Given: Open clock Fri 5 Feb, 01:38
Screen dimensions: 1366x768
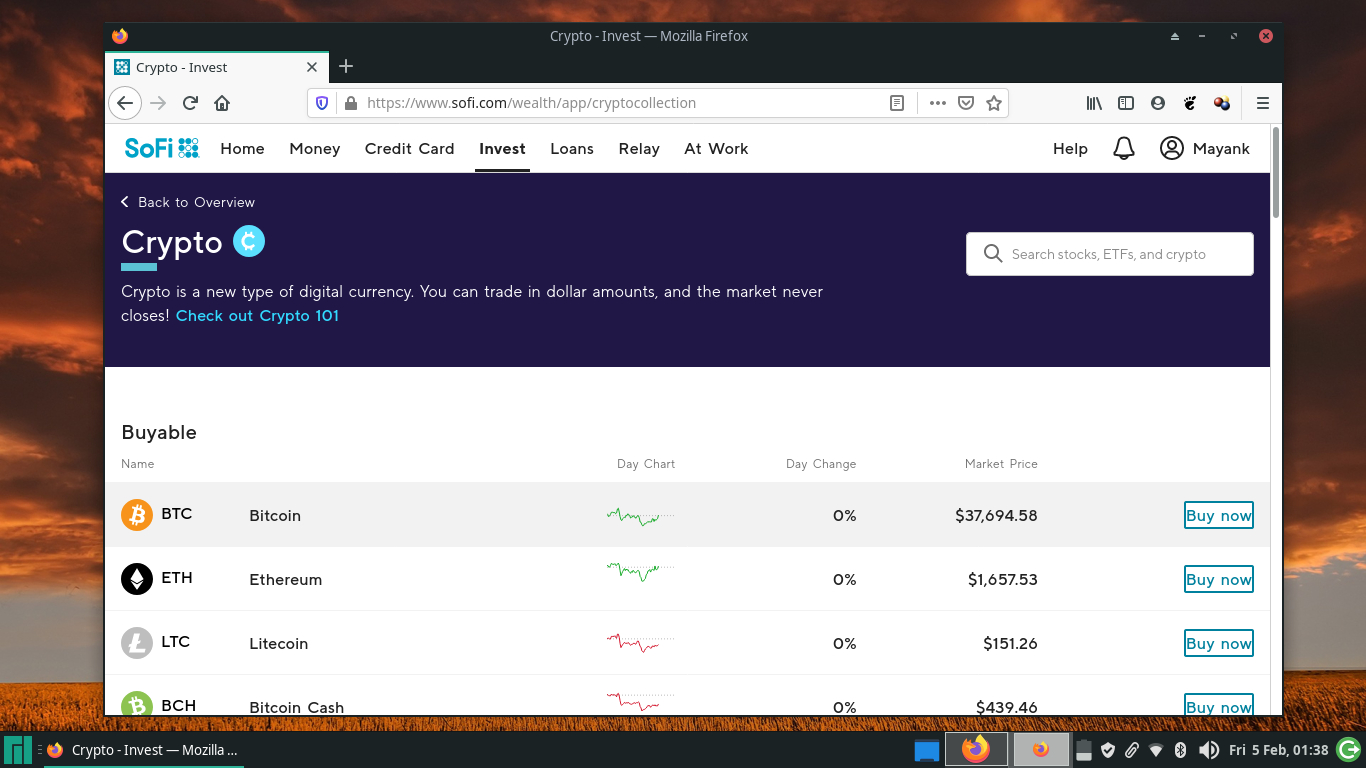Looking at the screenshot, I should click(1278, 750).
